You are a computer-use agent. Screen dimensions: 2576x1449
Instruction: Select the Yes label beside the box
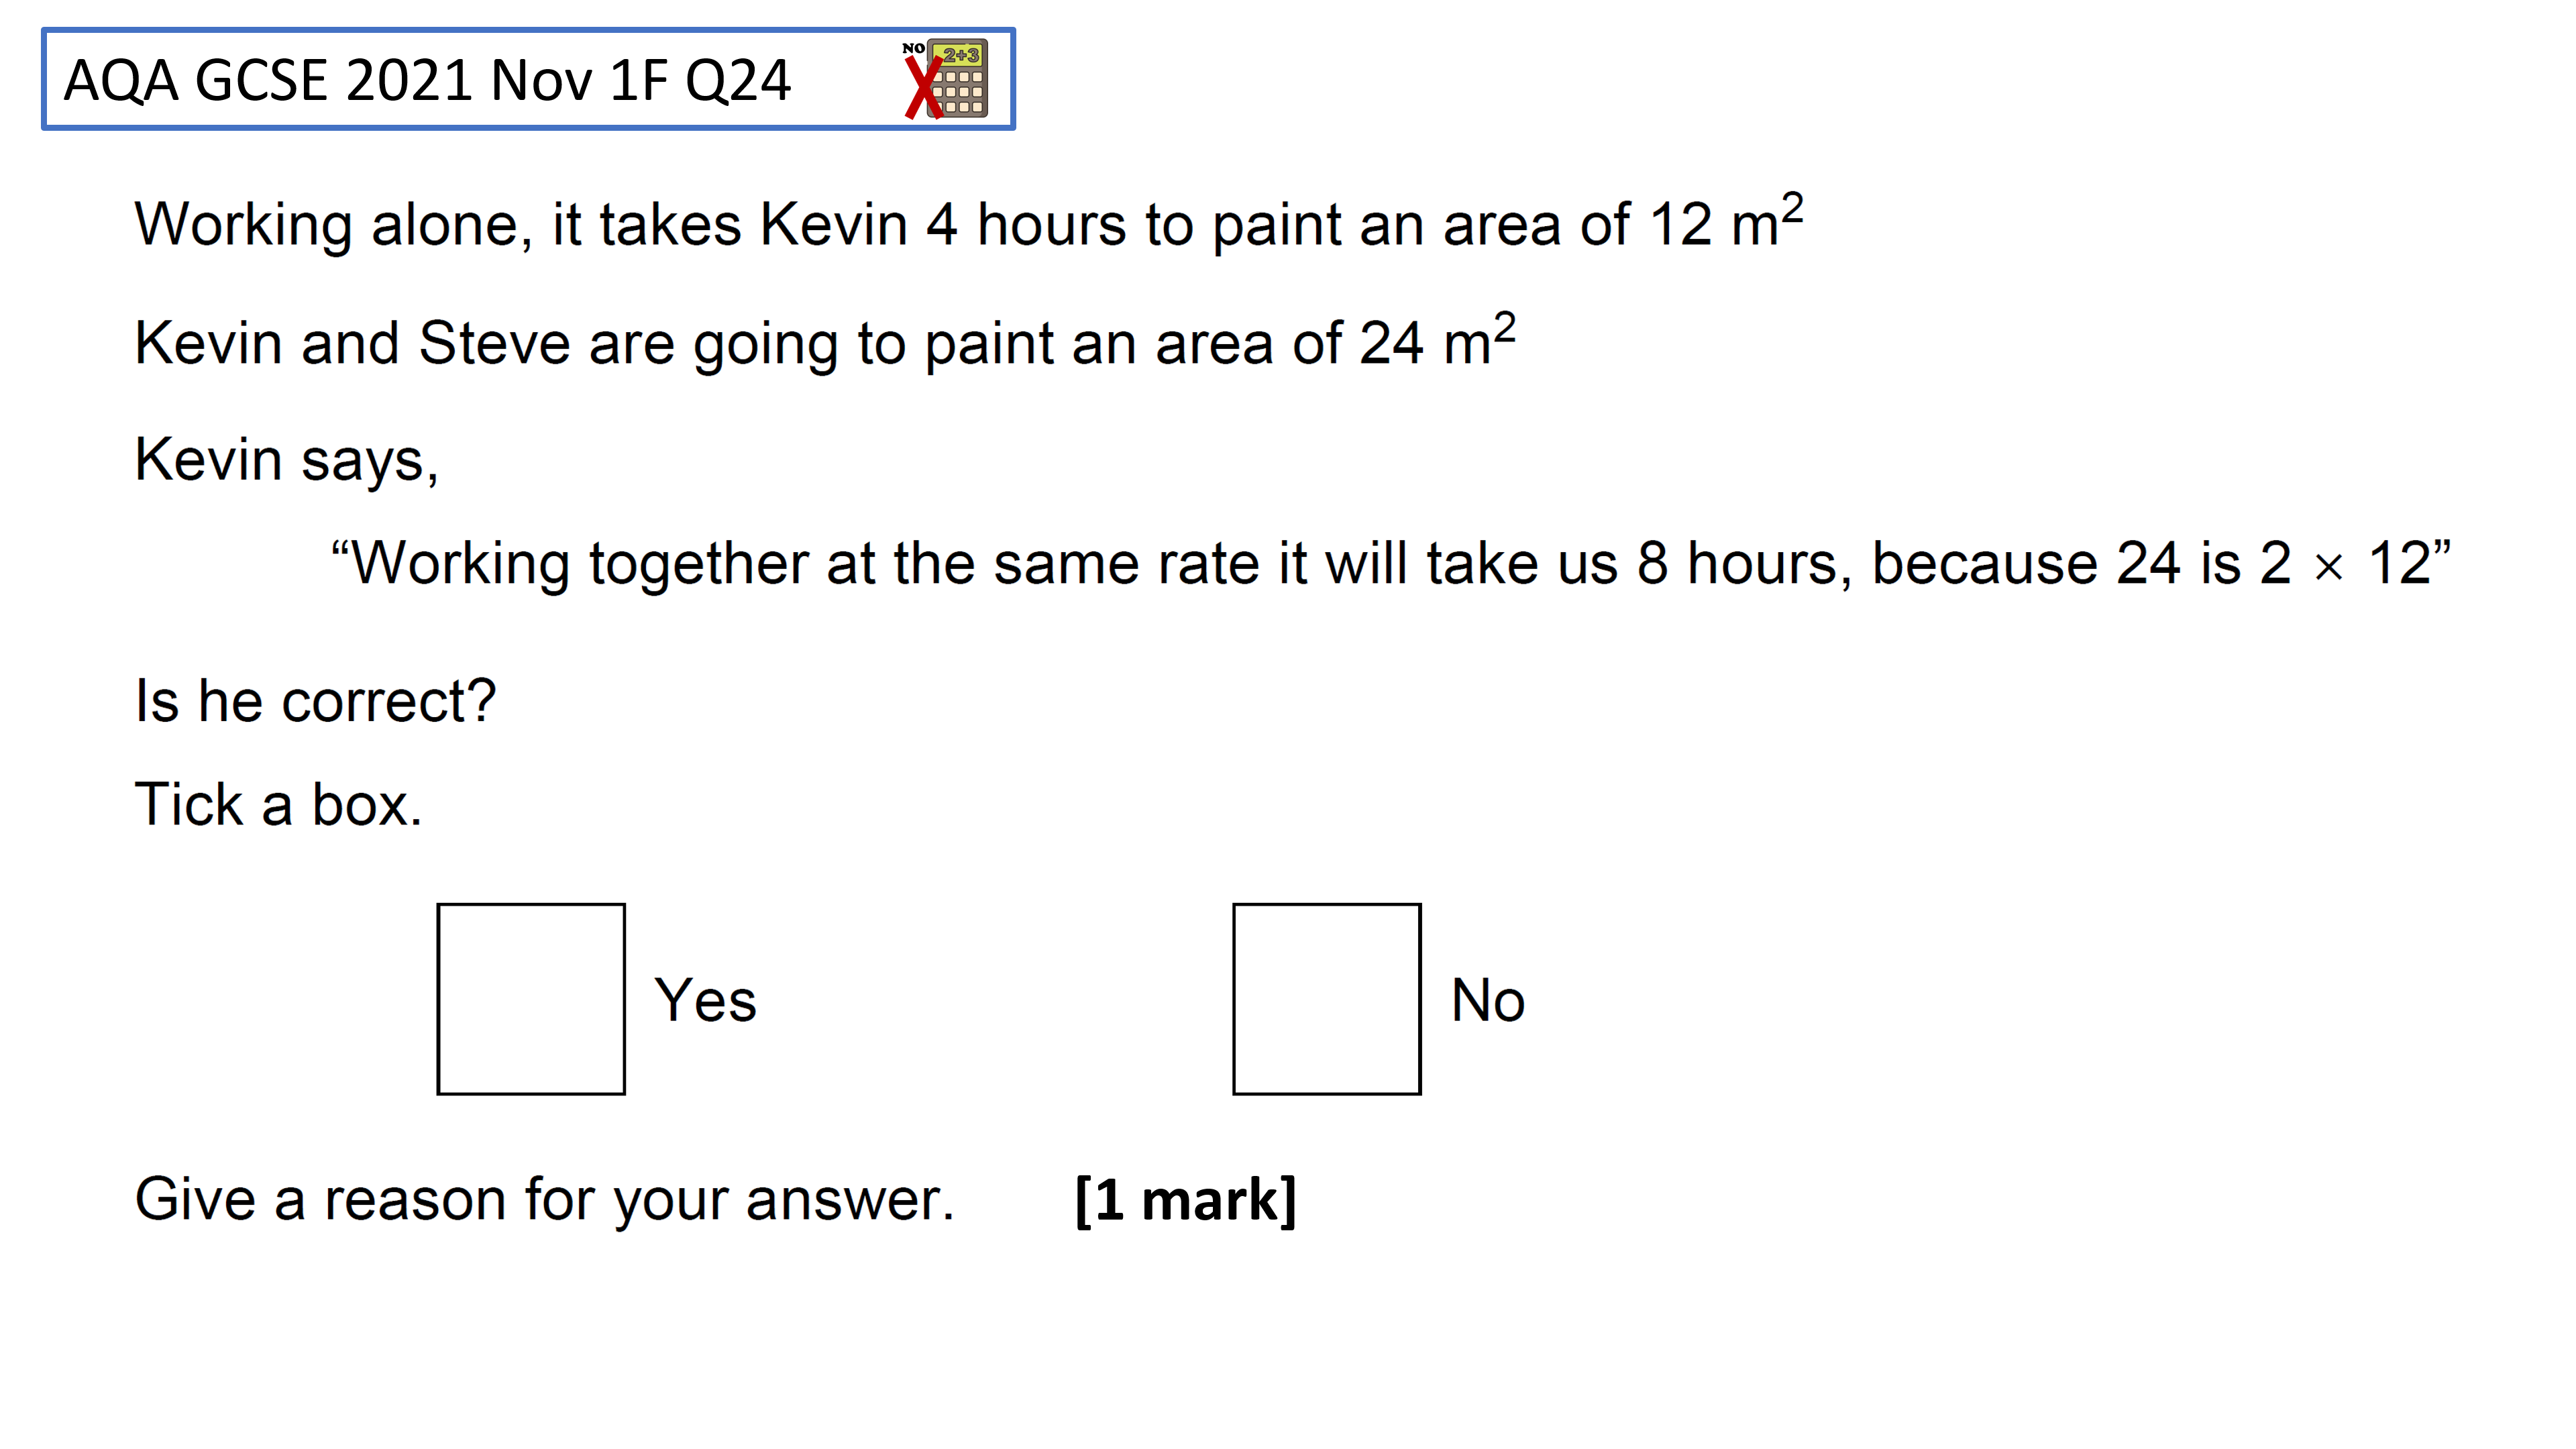click(706, 1000)
